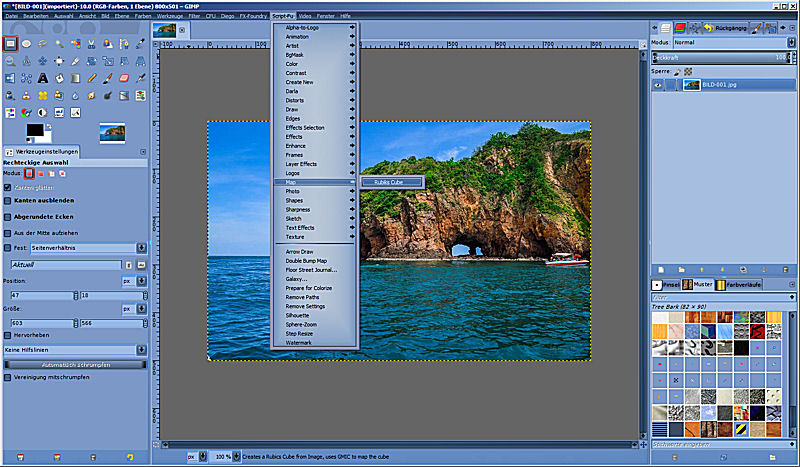Viewport: 800px width, 467px height.
Task: Select the Heal tool with yellow bandage
Action: (x=43, y=95)
